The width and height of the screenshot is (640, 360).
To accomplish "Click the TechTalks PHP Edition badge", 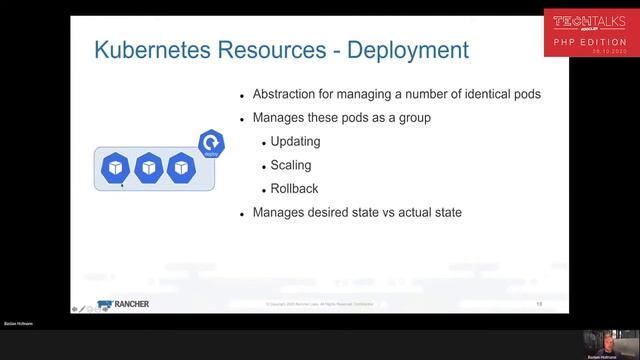I will point(592,33).
